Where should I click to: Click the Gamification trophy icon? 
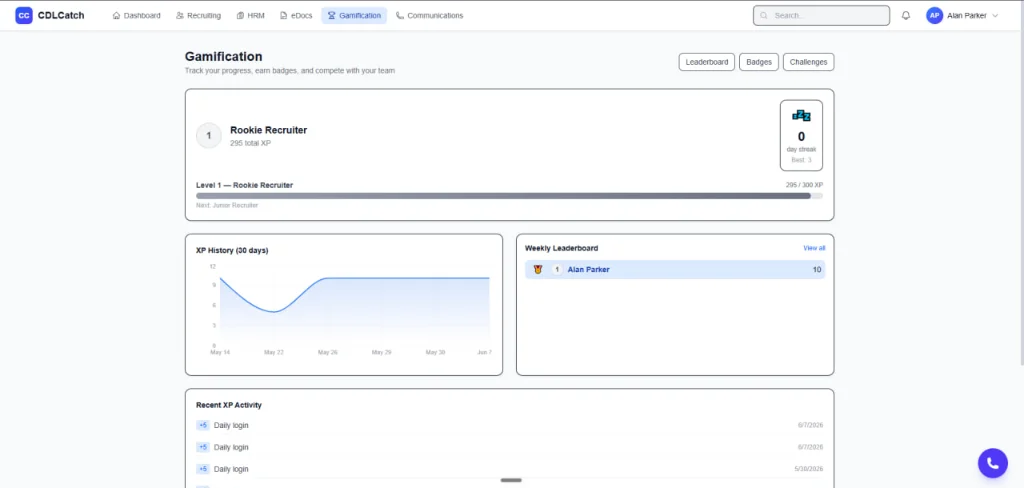point(331,16)
